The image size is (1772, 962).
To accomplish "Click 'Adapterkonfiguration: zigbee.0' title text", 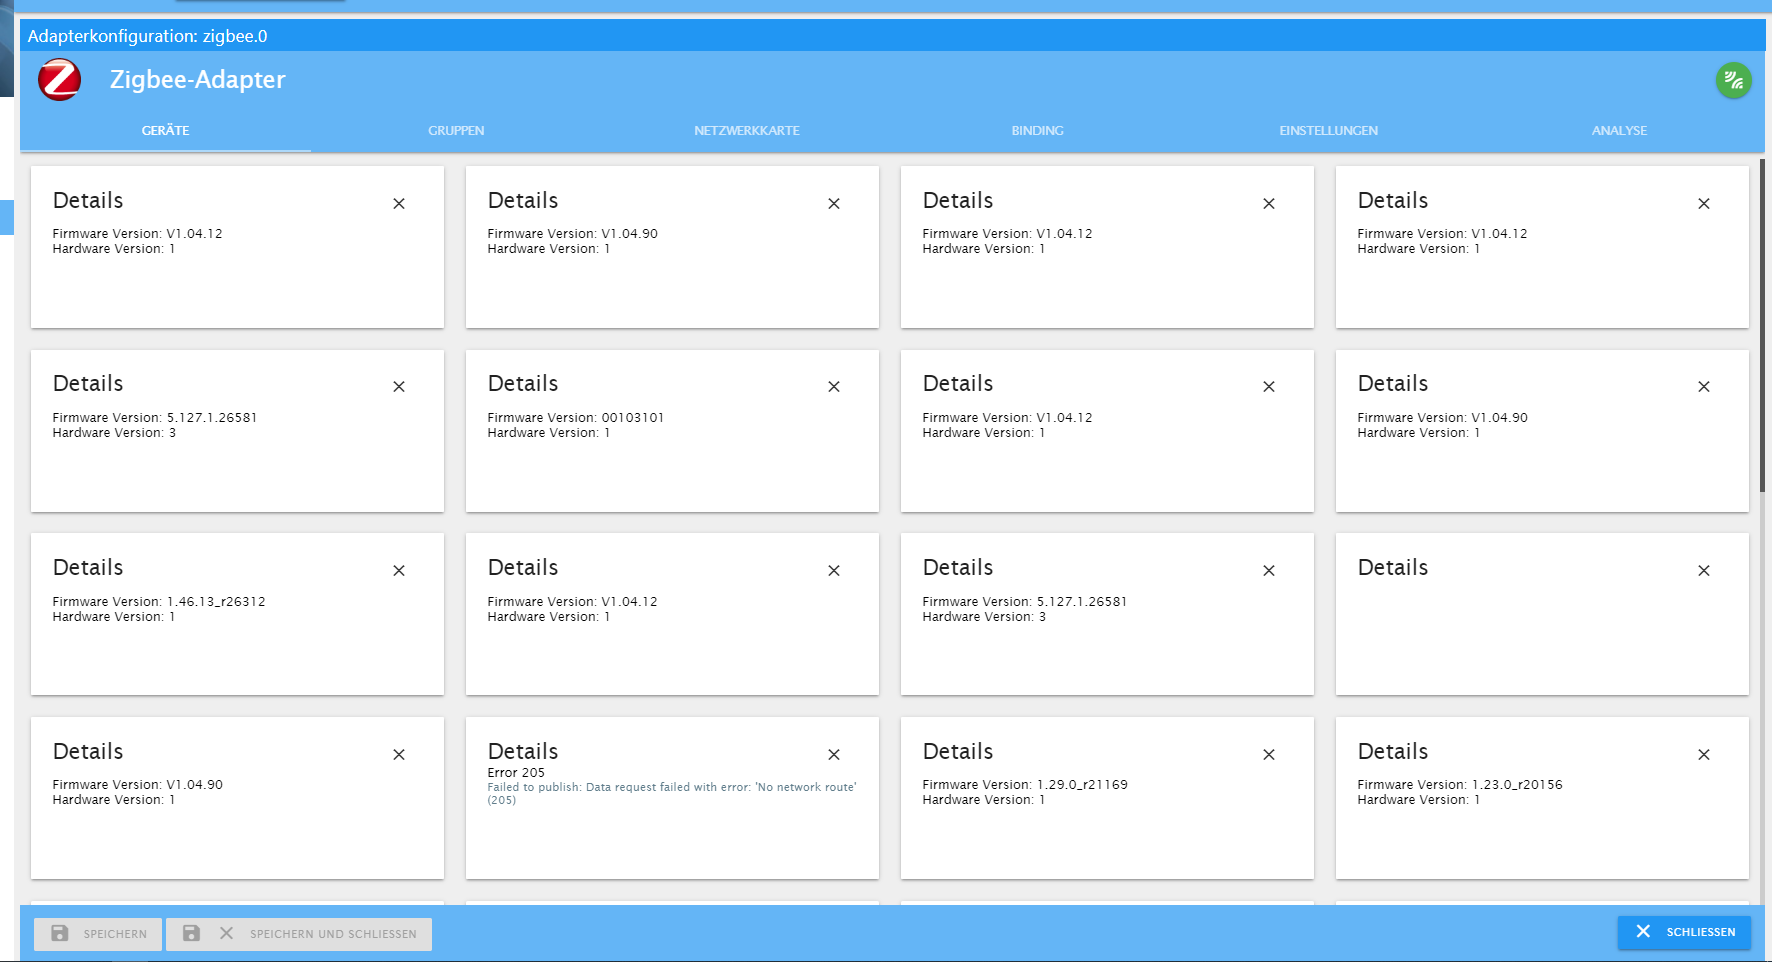I will click(147, 36).
